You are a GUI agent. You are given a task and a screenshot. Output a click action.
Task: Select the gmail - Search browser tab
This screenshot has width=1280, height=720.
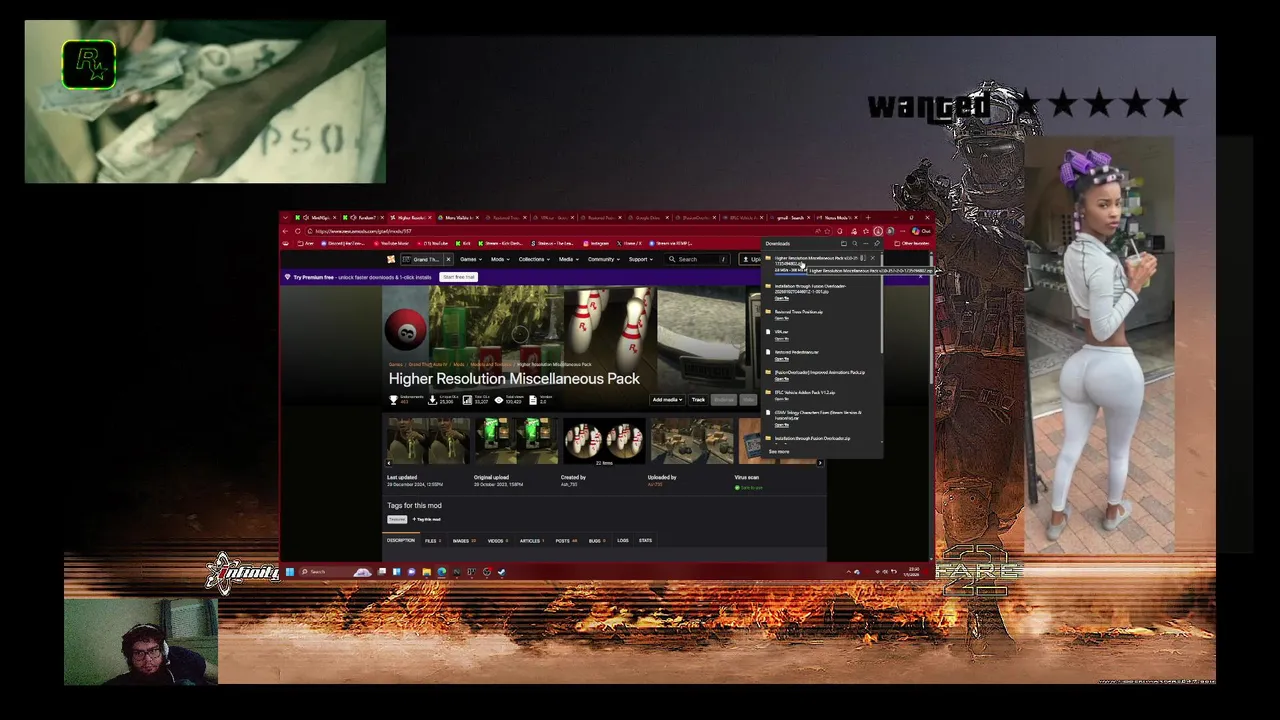point(790,218)
